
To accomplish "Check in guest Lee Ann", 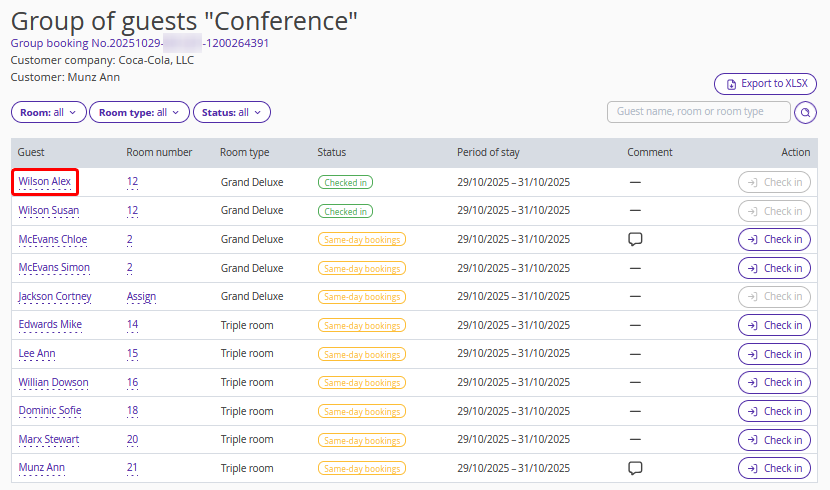I will [774, 354].
